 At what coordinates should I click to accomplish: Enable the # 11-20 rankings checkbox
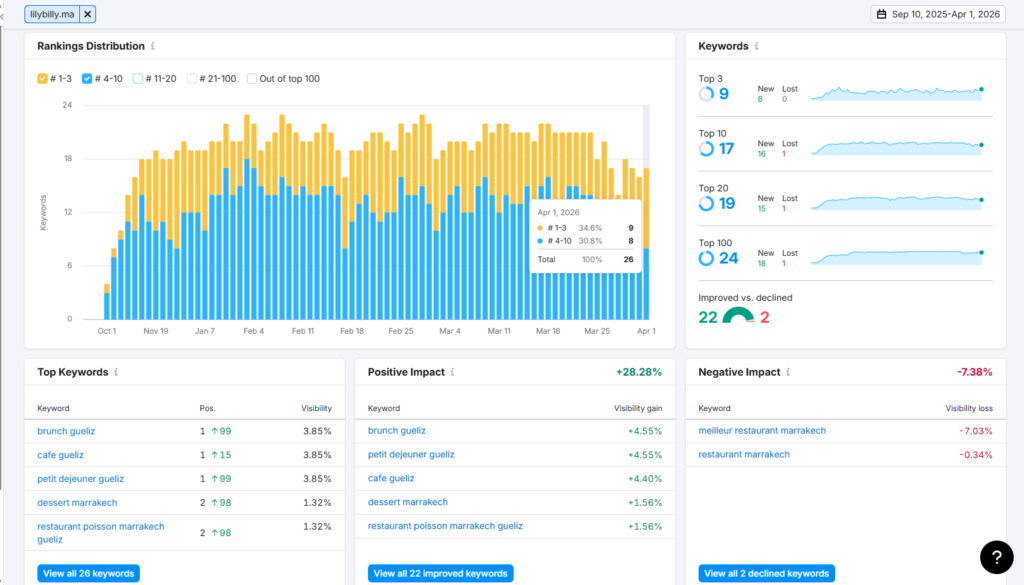coord(138,78)
